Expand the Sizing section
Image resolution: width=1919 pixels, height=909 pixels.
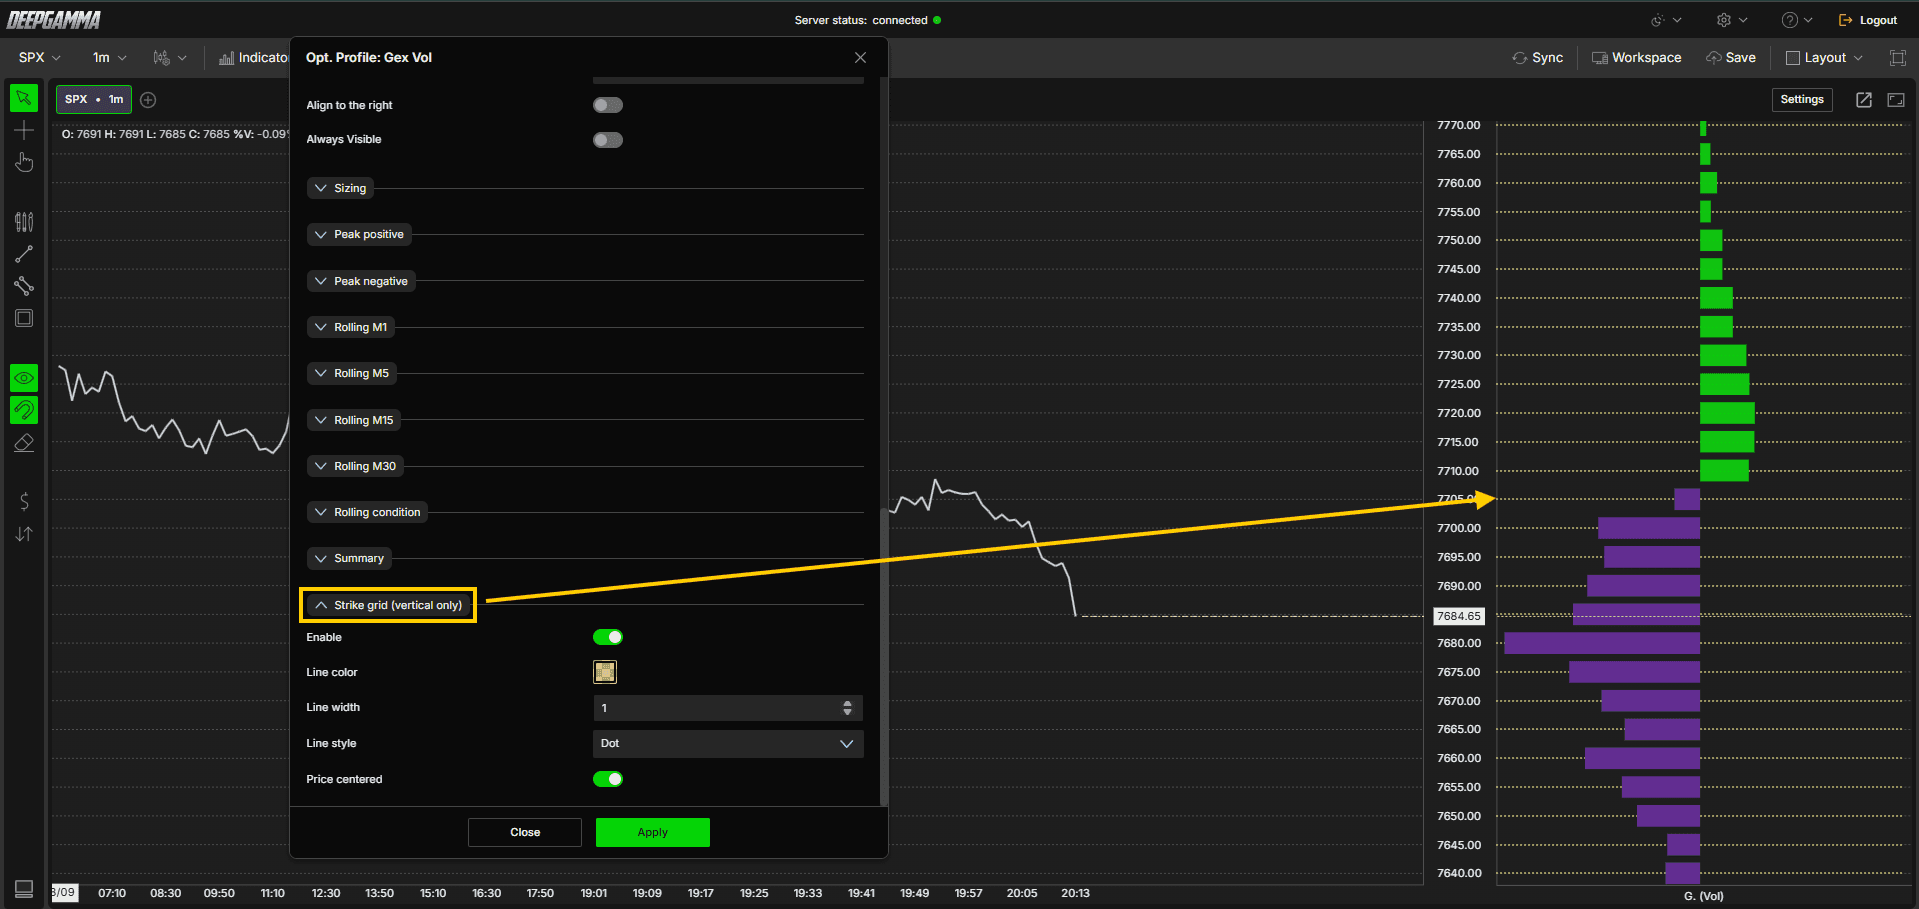pyautogui.click(x=340, y=188)
